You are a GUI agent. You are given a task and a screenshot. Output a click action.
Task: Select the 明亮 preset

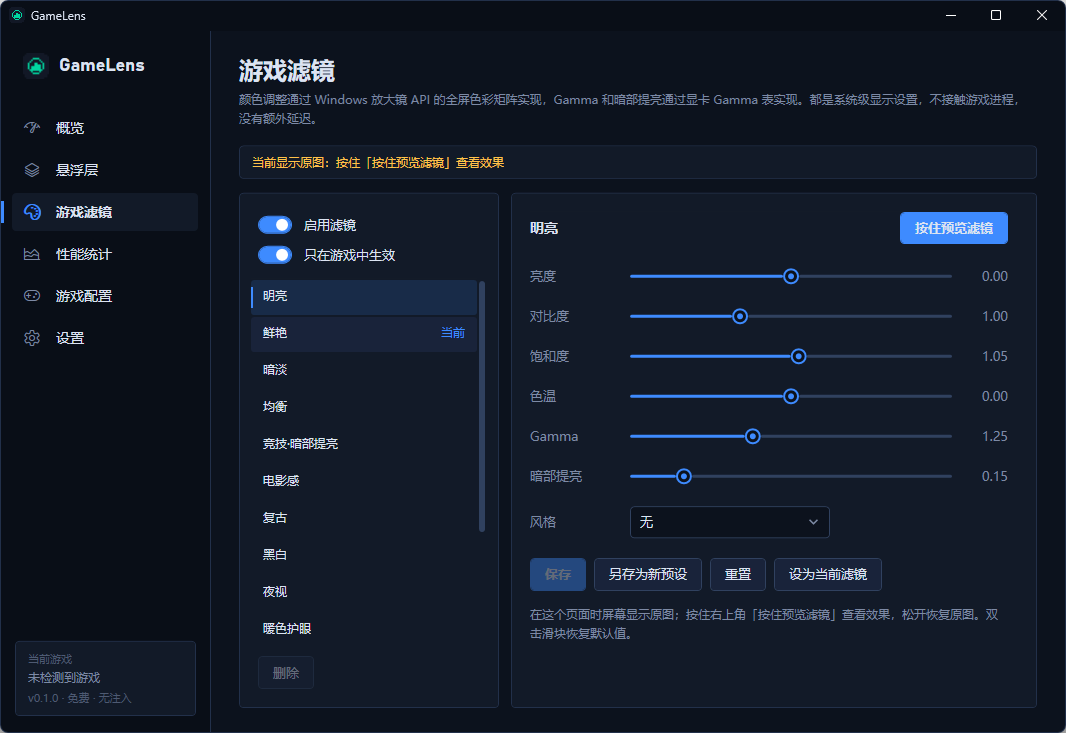(364, 296)
